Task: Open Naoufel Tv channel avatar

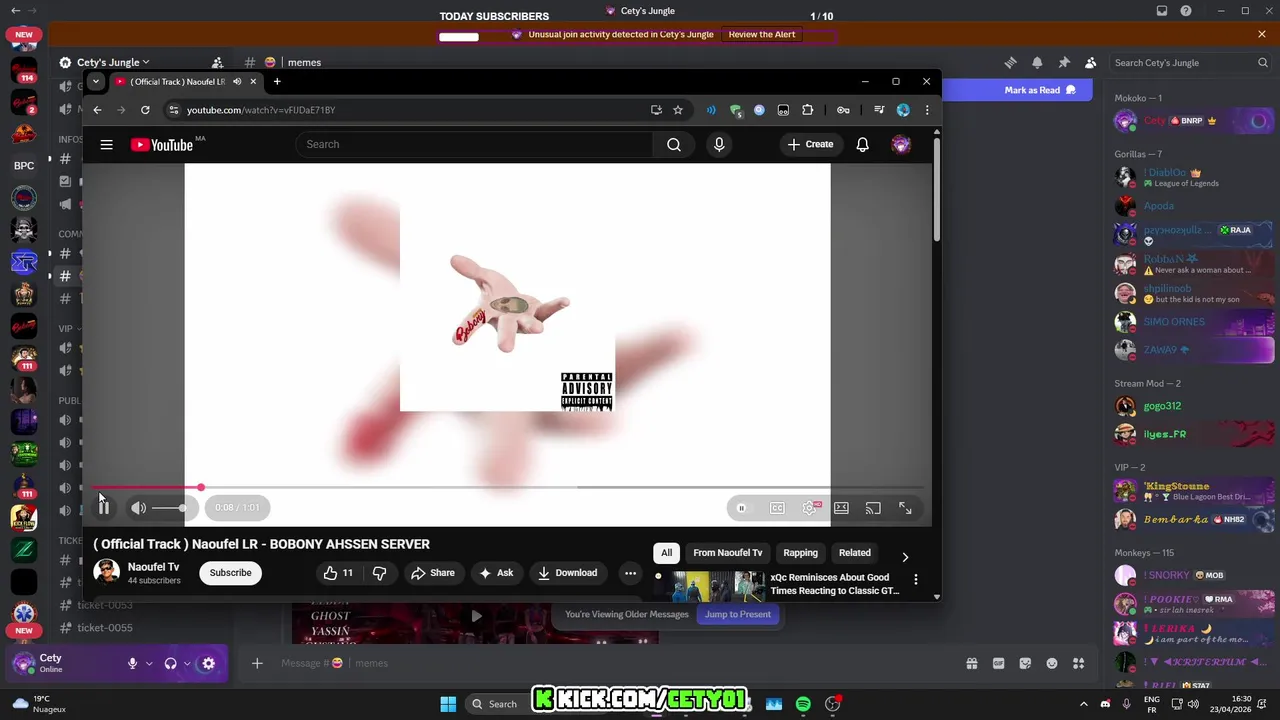Action: tap(106, 572)
